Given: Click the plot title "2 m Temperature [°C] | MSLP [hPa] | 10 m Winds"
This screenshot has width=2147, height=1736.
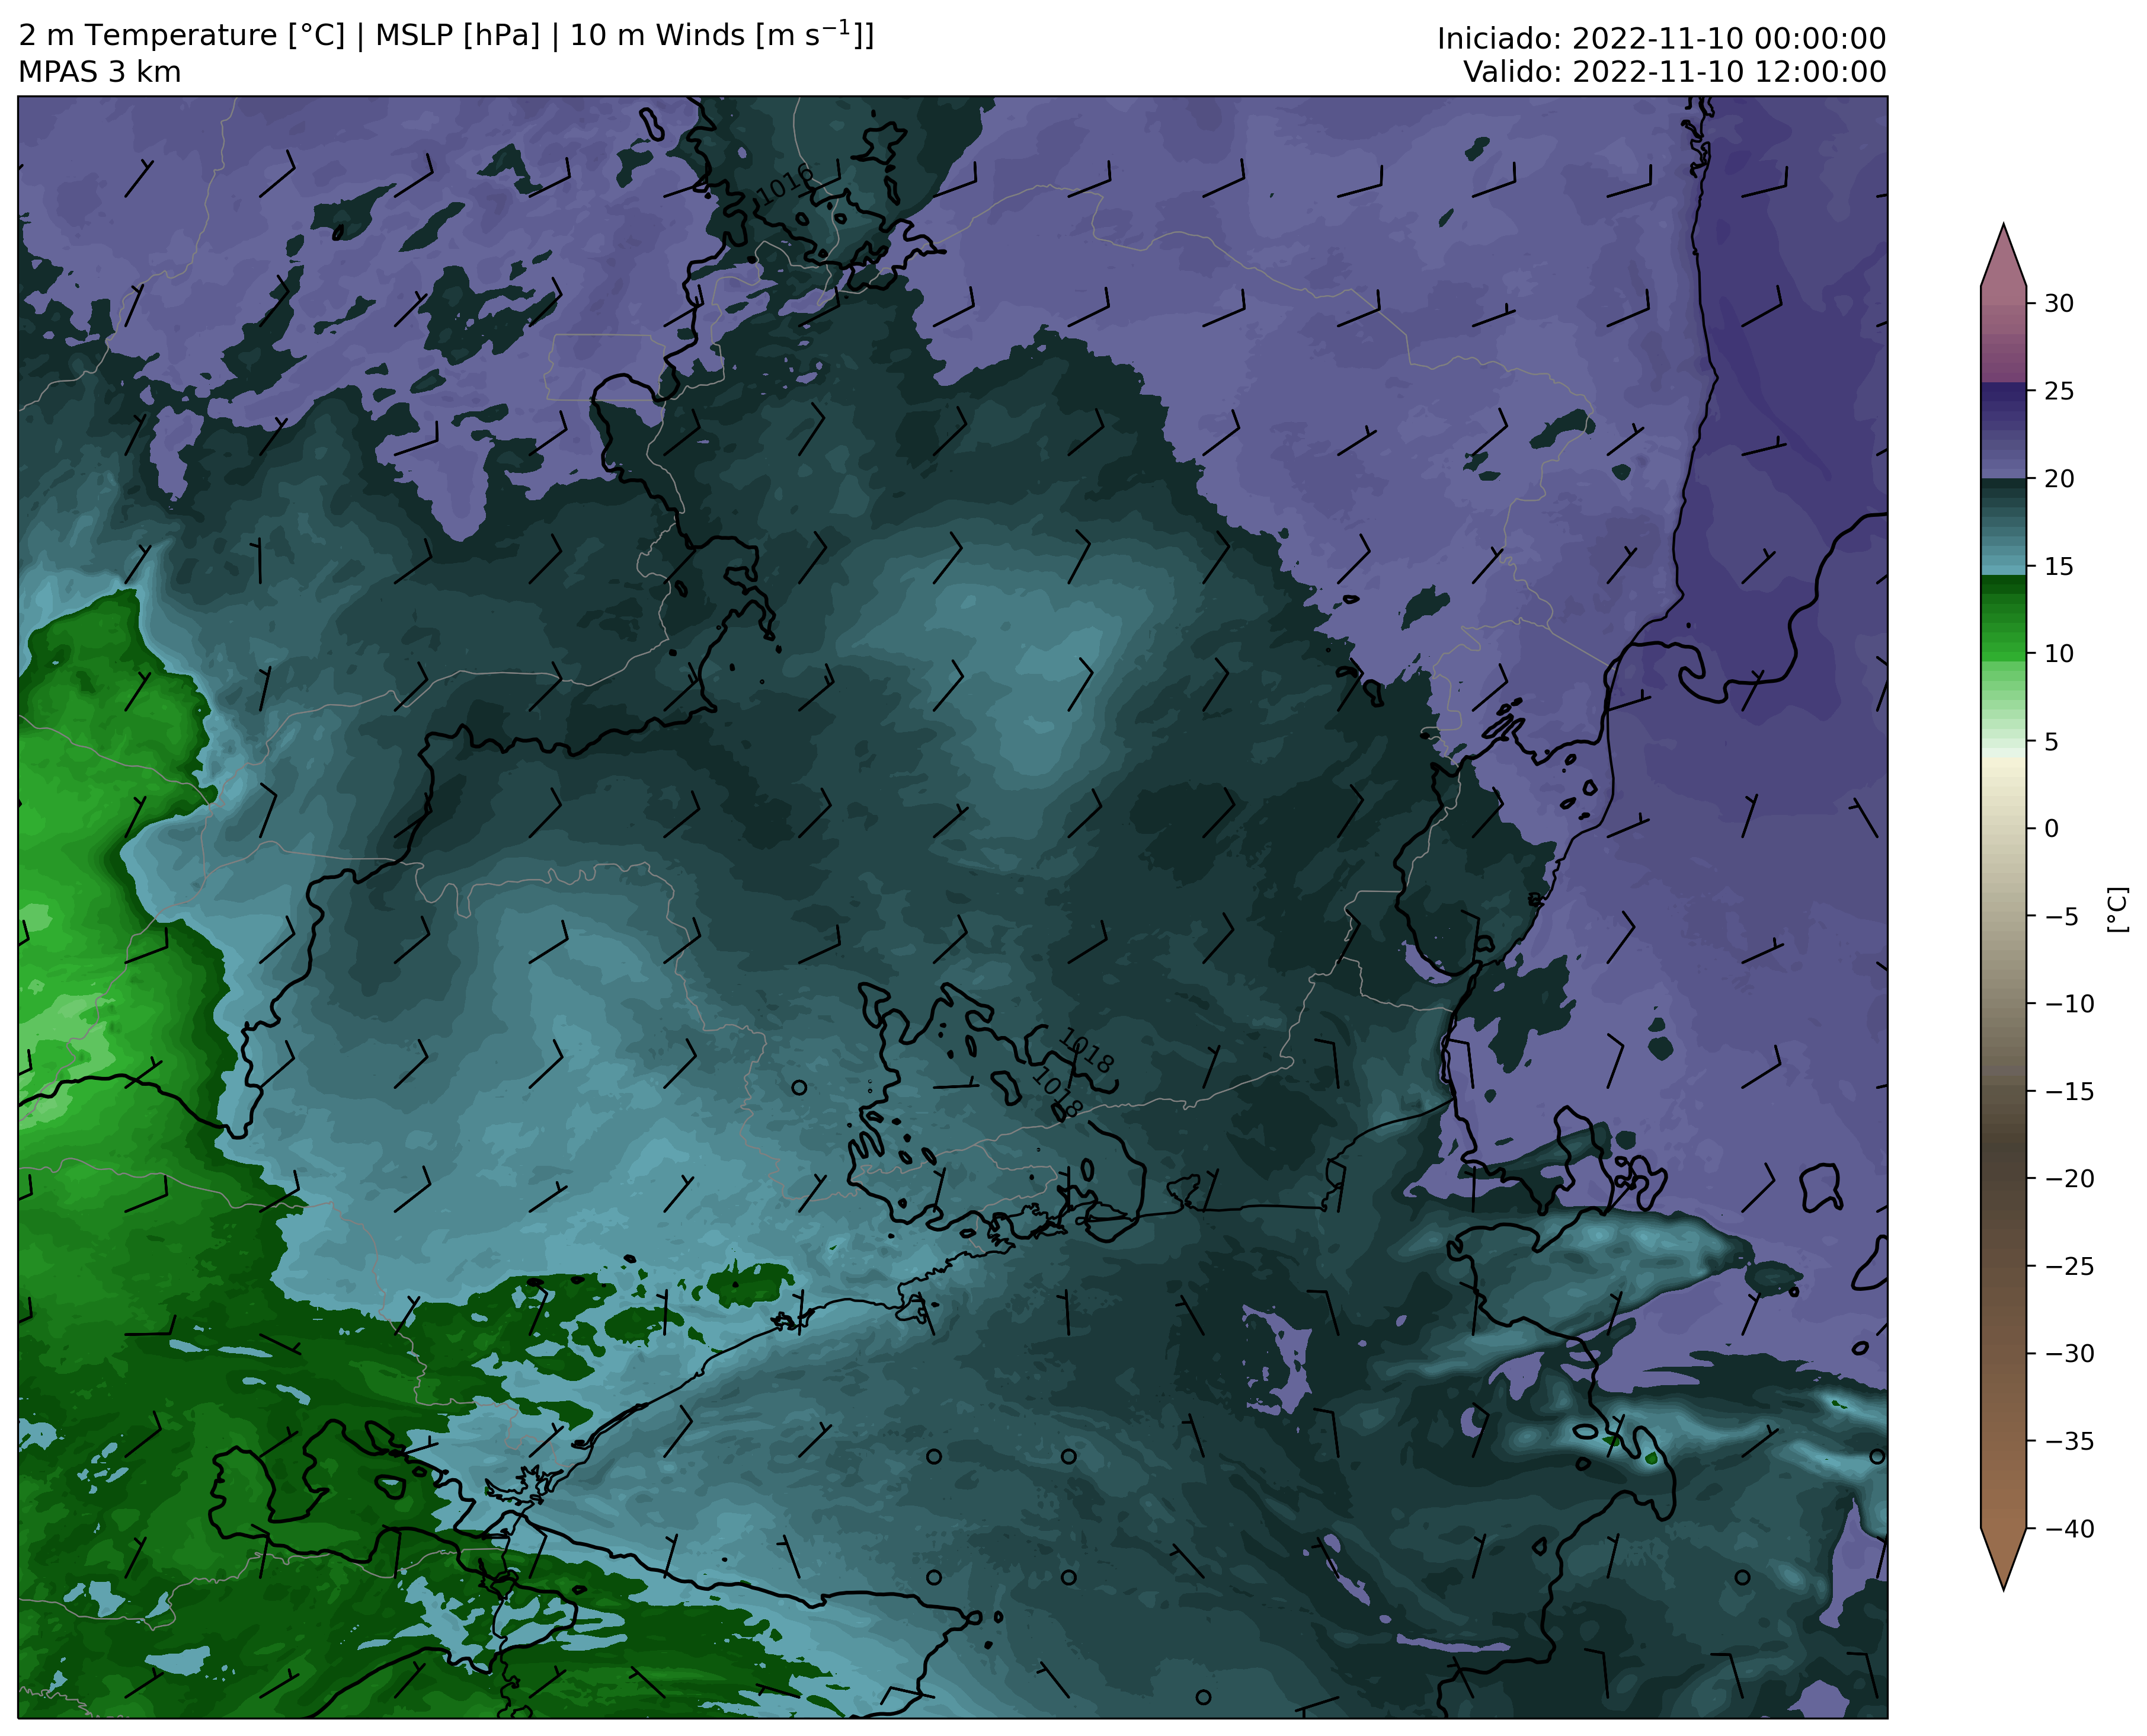Looking at the screenshot, I should click(x=446, y=35).
